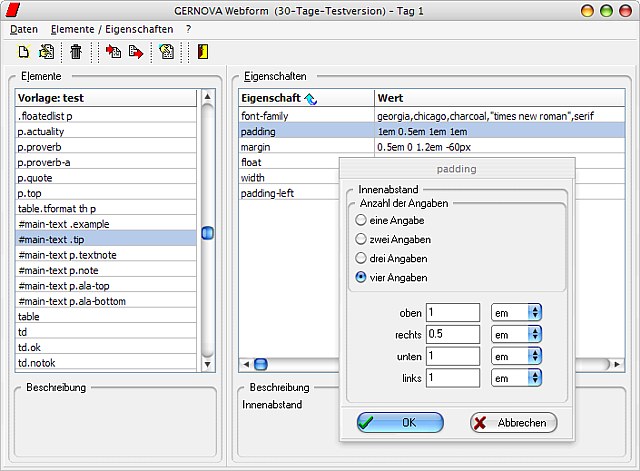This screenshot has width=640, height=471.
Task: Select the font-family property row
Action: point(432,116)
